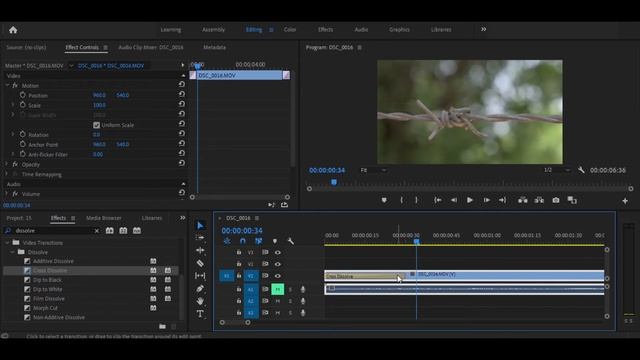Go to the Home screen icon
The image size is (640, 360).
point(13,30)
